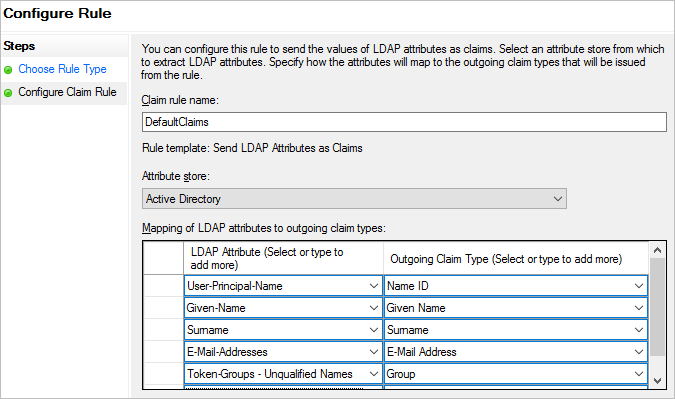
Task: Select the row header of User-Principal-Name row
Action: pos(164,286)
